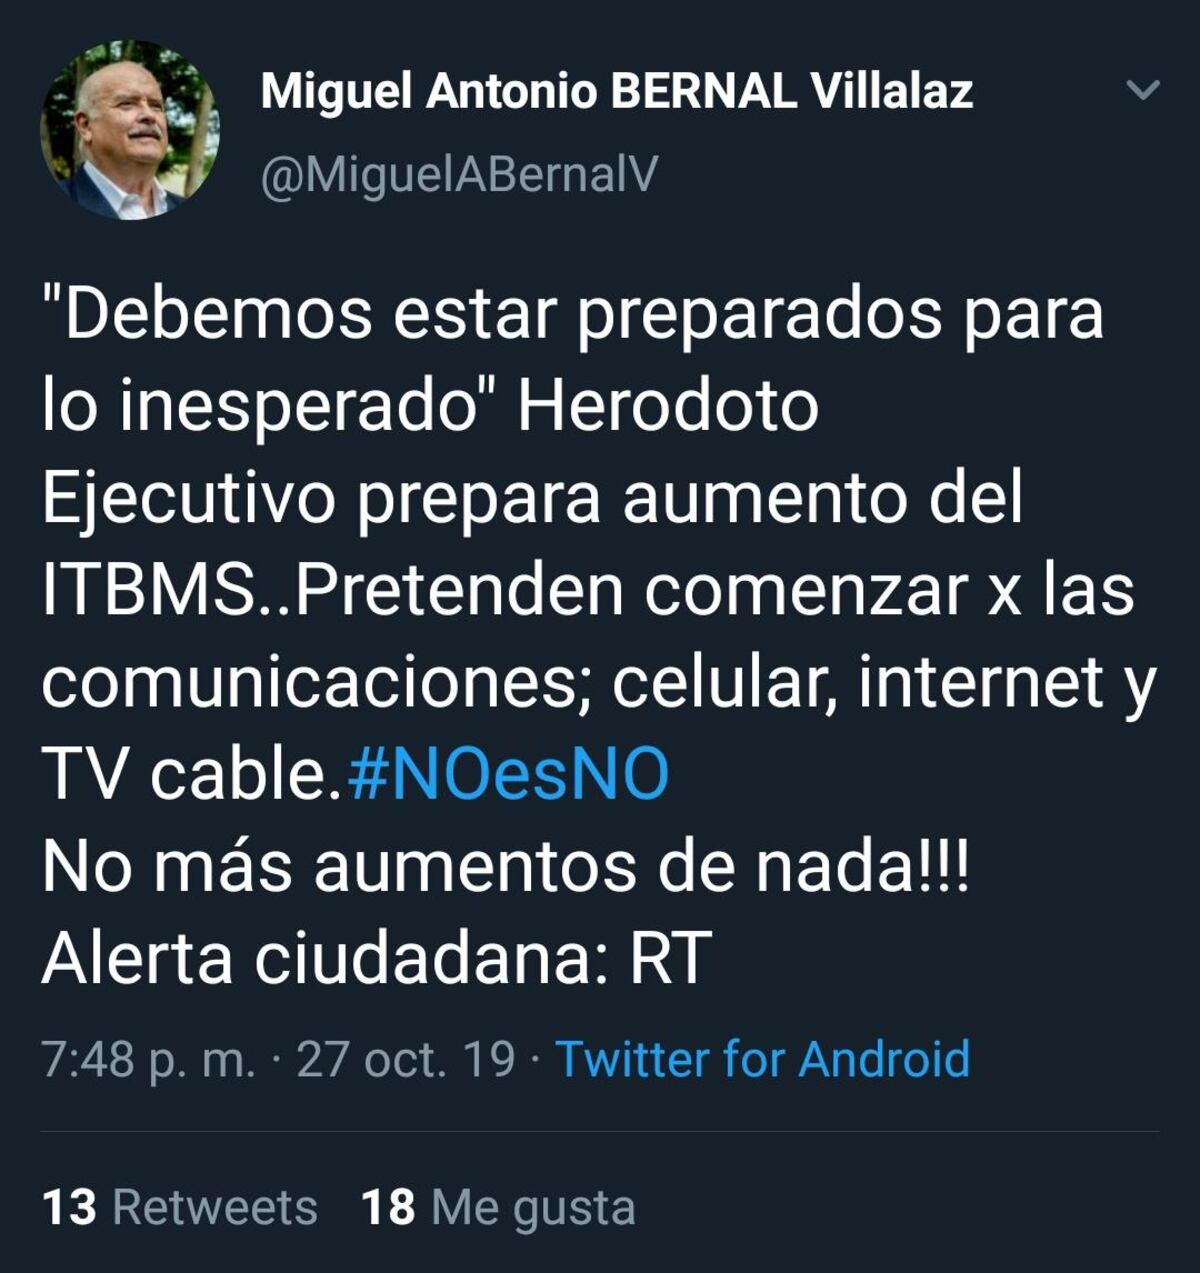Open the Me gusta label list
1200x1273 pixels.
[533, 1208]
